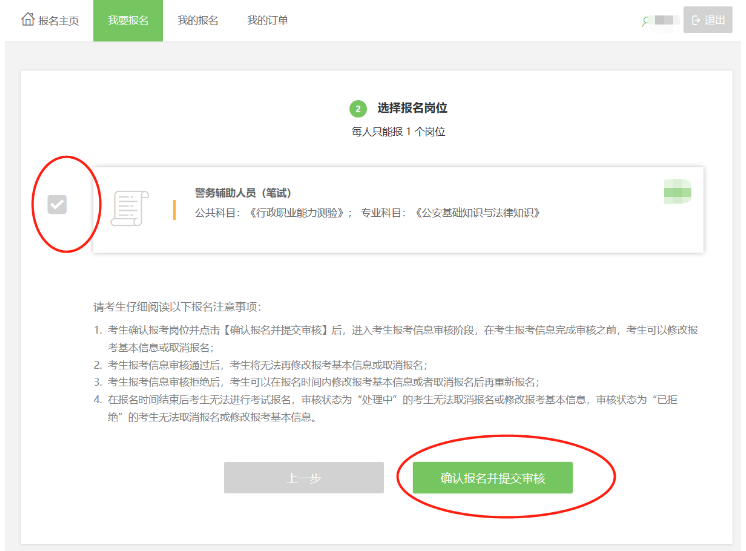Click the orange vertical bar beside subjects
Image resolution: width=746 pixels, height=551 pixels.
coord(174,208)
